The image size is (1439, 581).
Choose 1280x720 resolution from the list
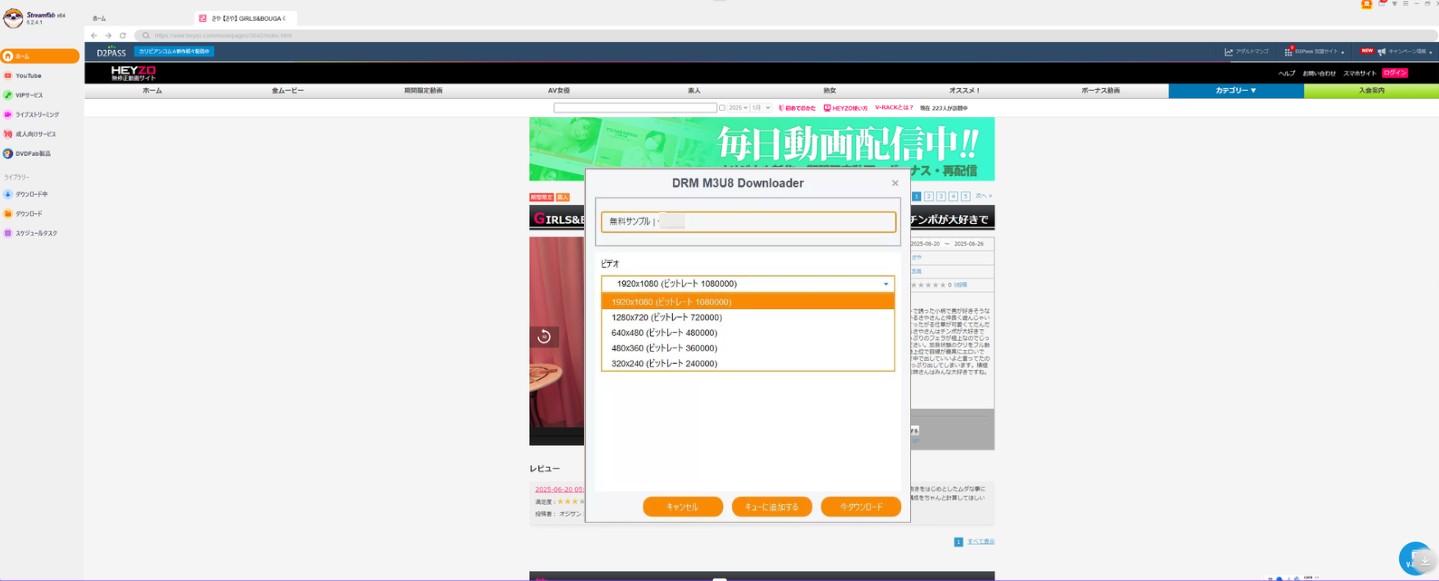tap(666, 317)
